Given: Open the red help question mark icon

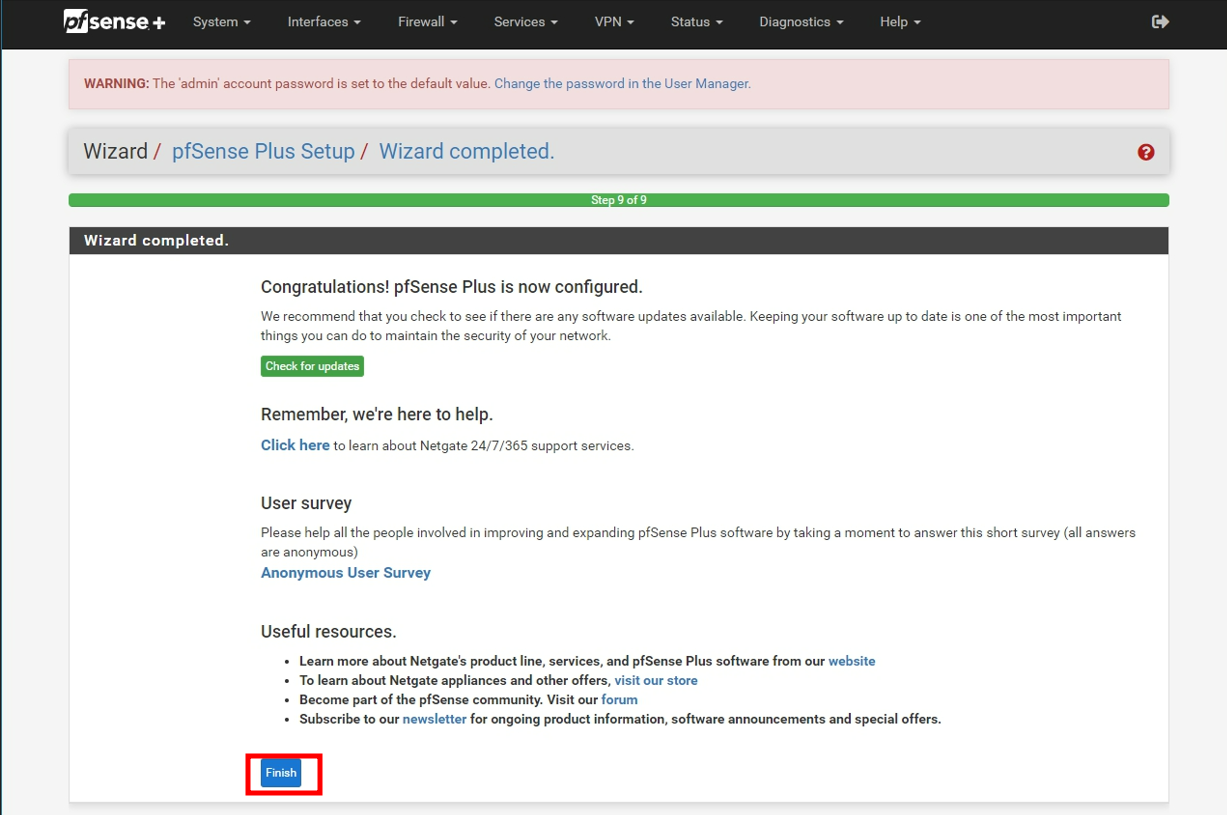Looking at the screenshot, I should coord(1146,152).
